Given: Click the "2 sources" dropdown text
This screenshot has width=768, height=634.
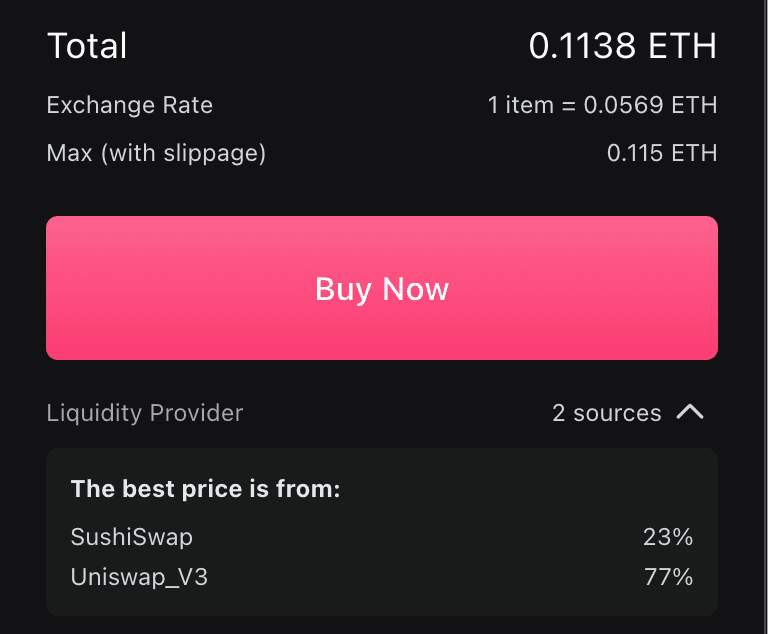Looking at the screenshot, I should [x=606, y=413].
